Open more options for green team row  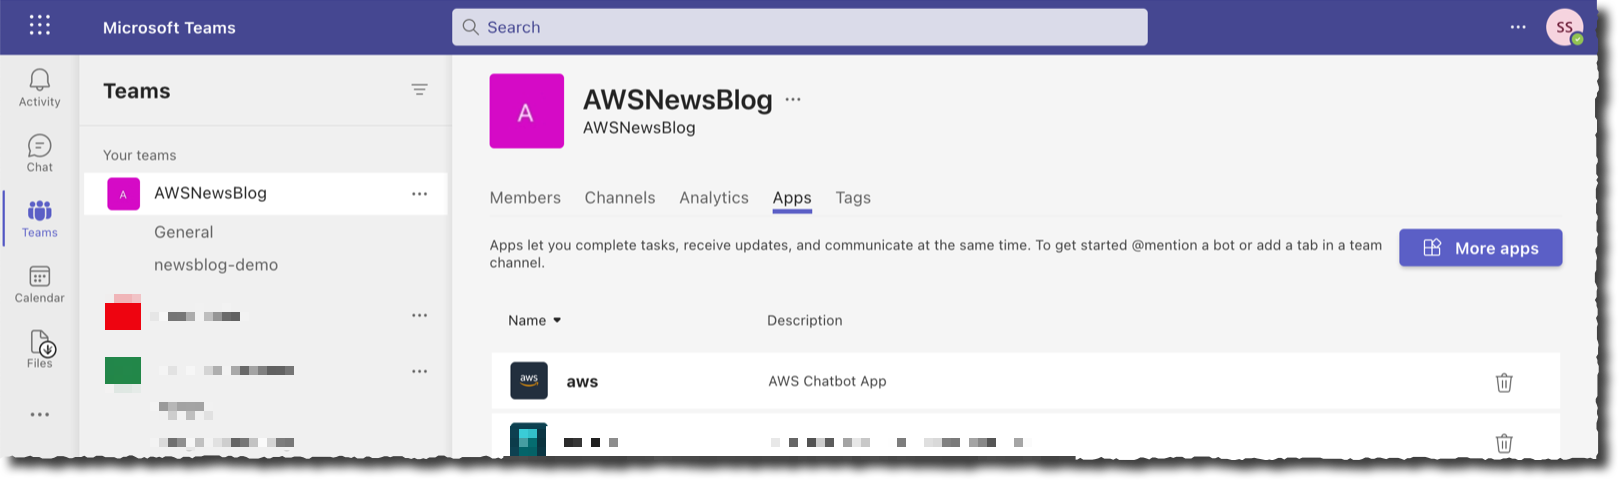coord(420,371)
